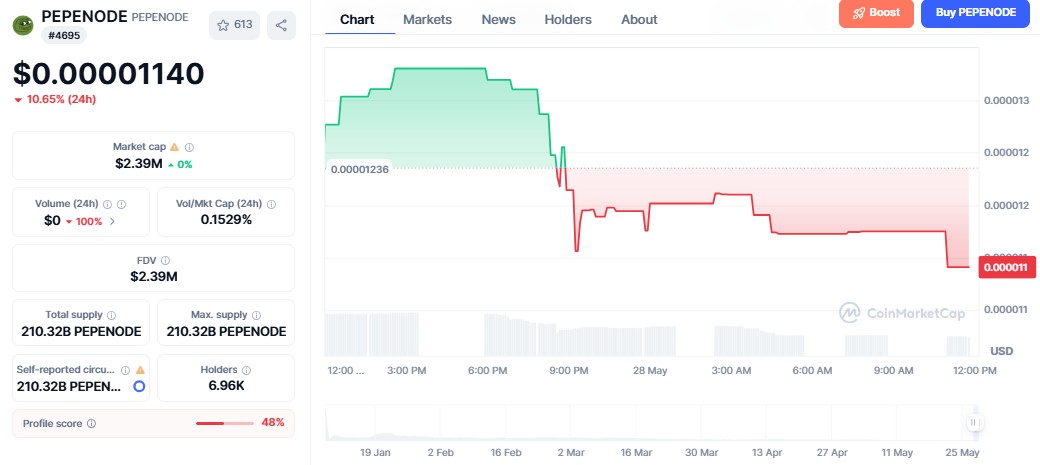1040x465 pixels.
Task: Click the 0.1529% Vol/Mkt Cap value
Action: [x=226, y=220]
